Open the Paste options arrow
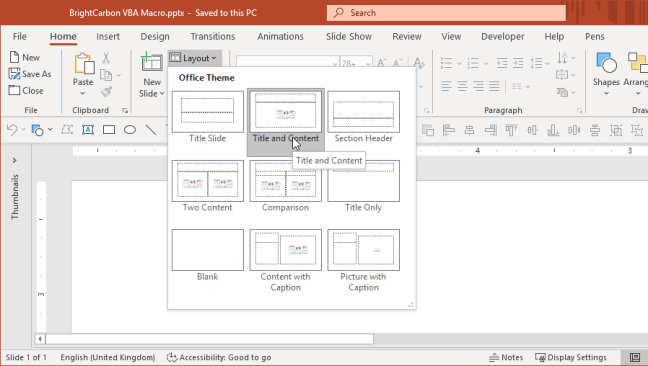Image resolution: width=648 pixels, height=366 pixels. click(83, 93)
